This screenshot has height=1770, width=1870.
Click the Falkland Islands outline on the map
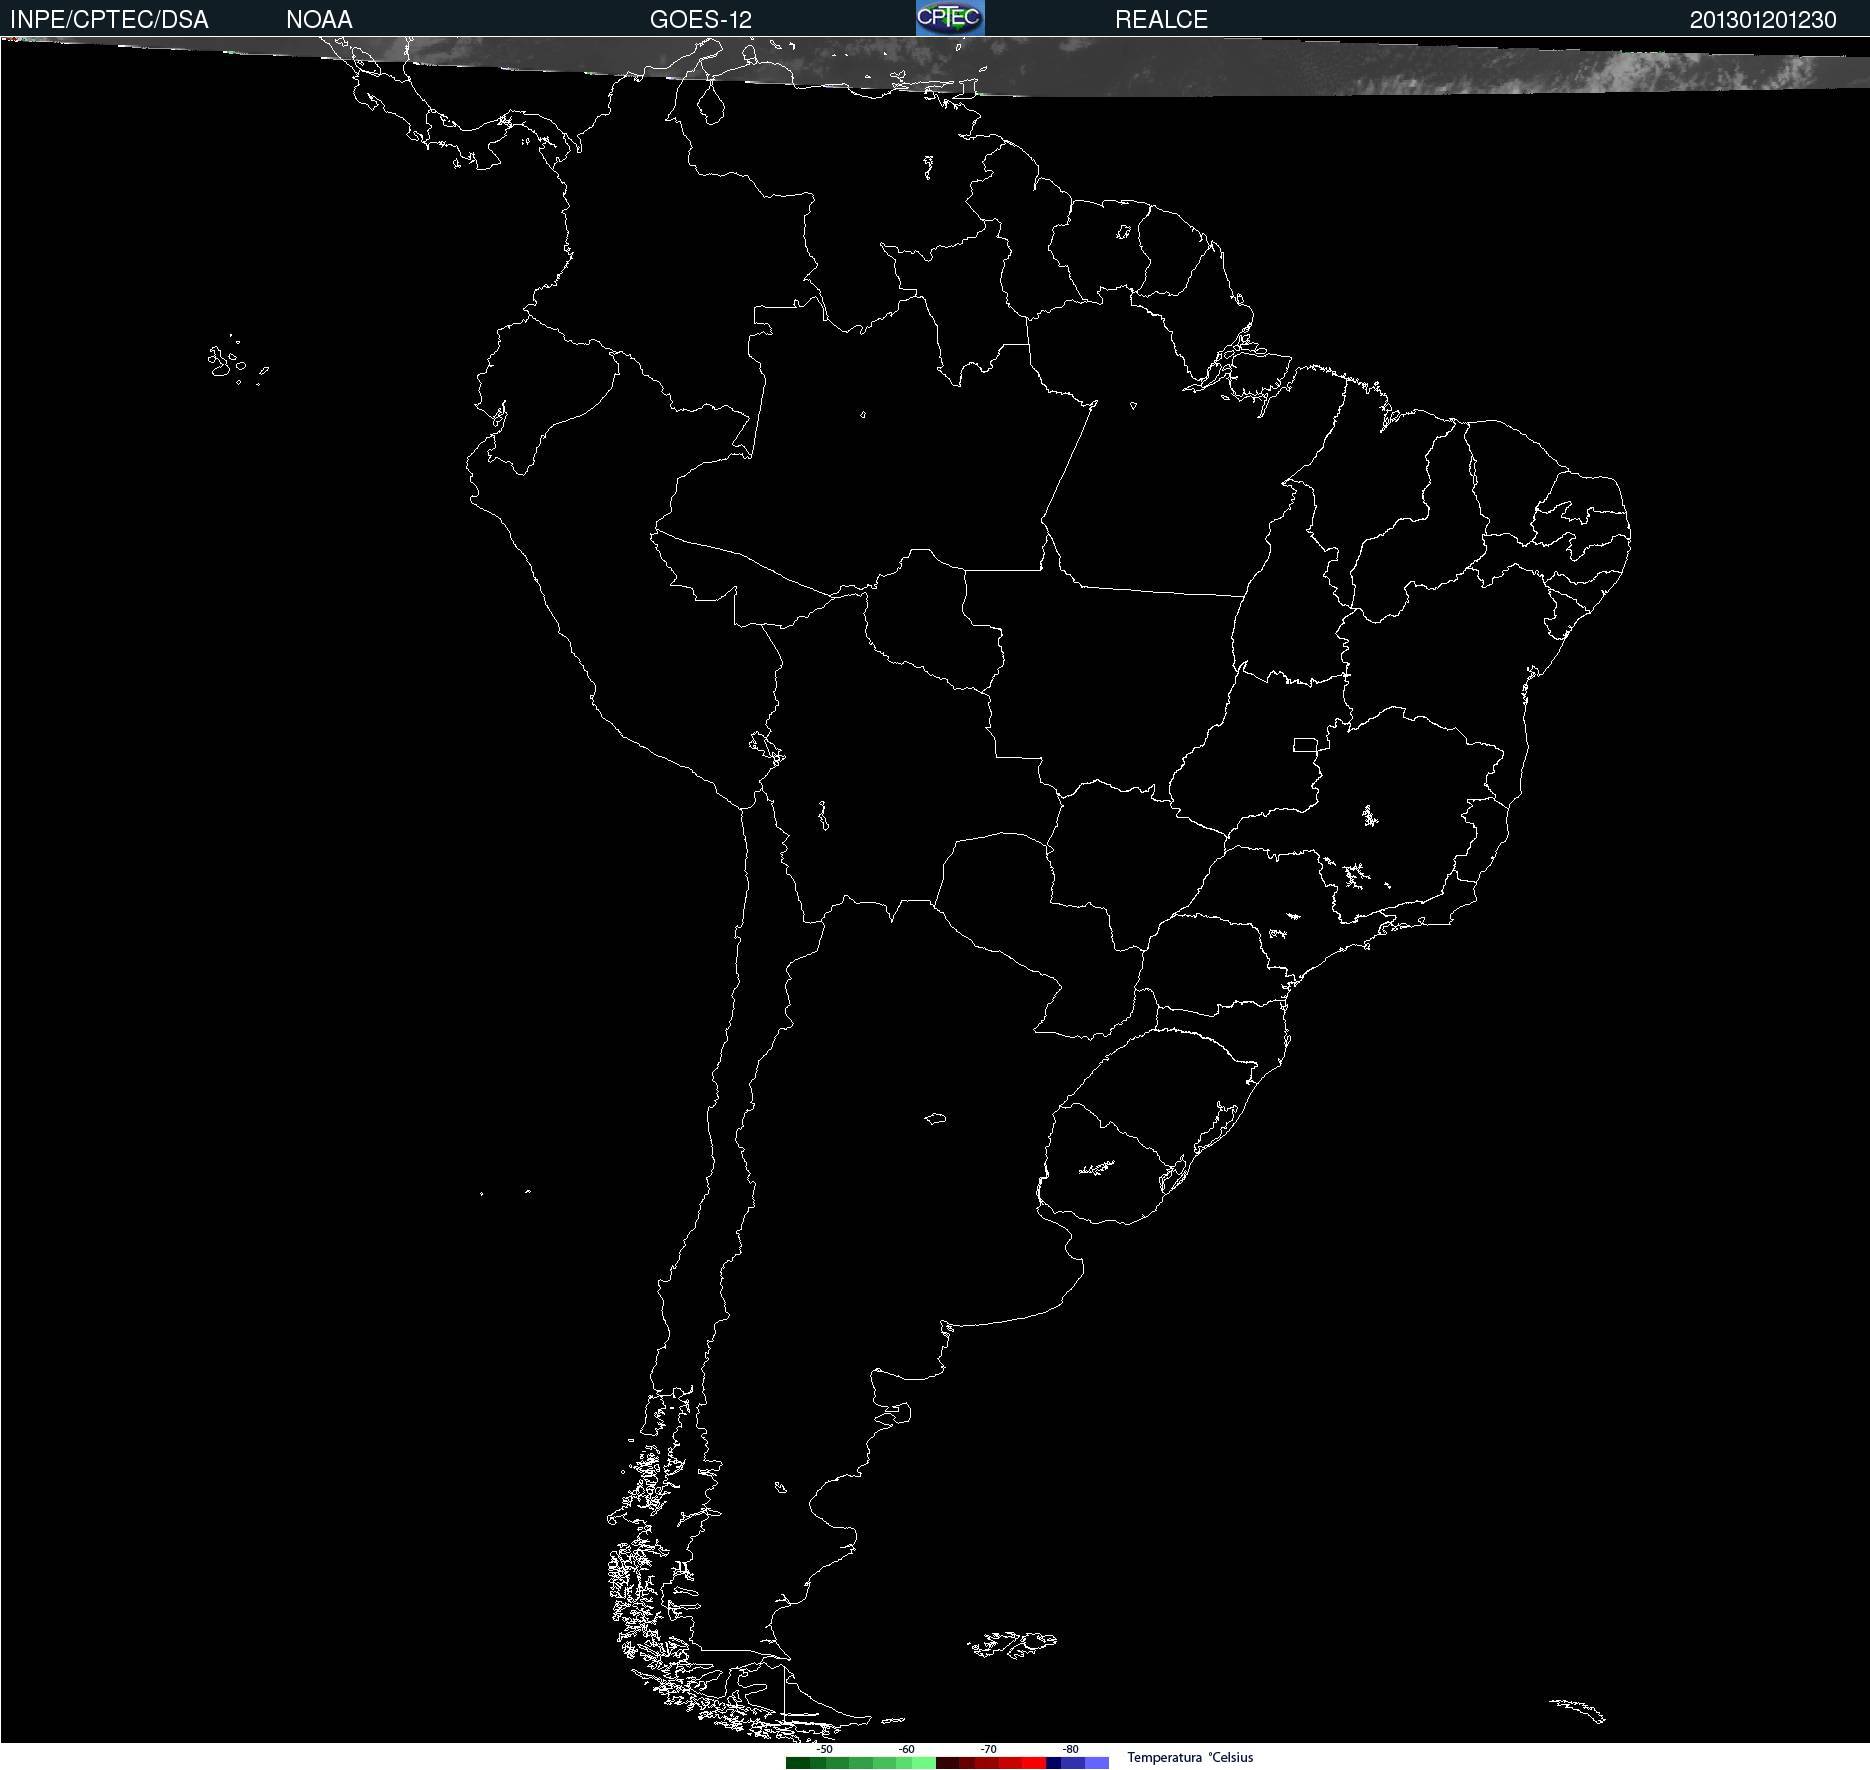[1012, 1643]
